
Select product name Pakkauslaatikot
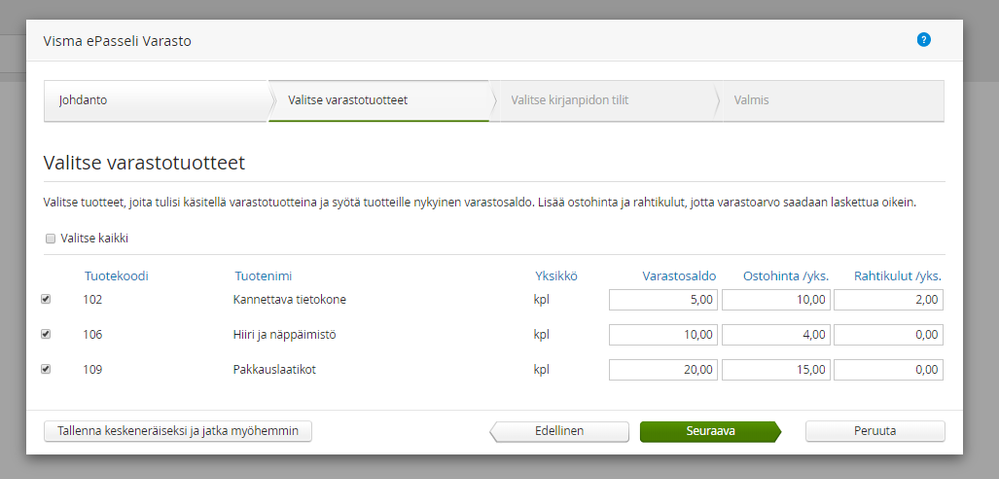click(275, 369)
